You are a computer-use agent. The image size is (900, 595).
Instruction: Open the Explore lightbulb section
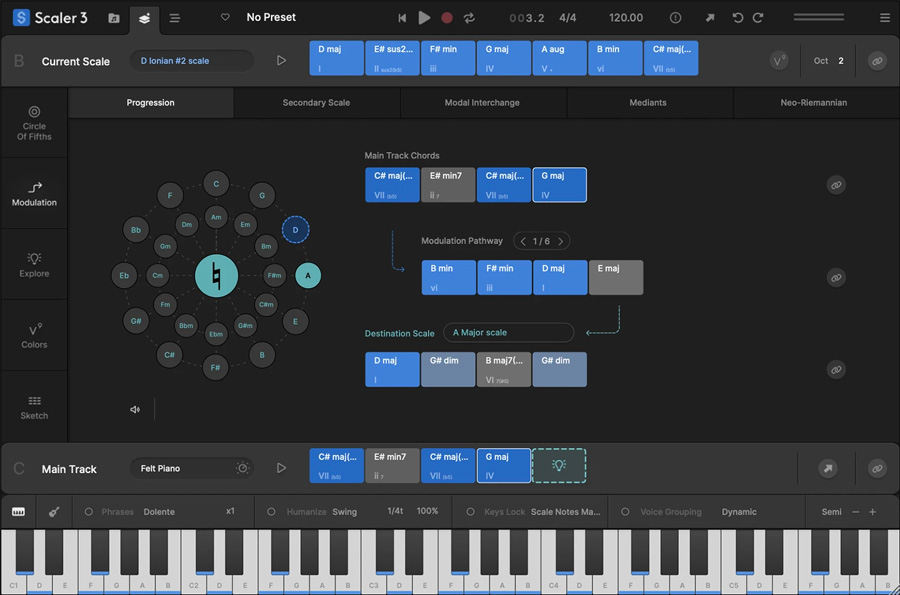coord(34,264)
